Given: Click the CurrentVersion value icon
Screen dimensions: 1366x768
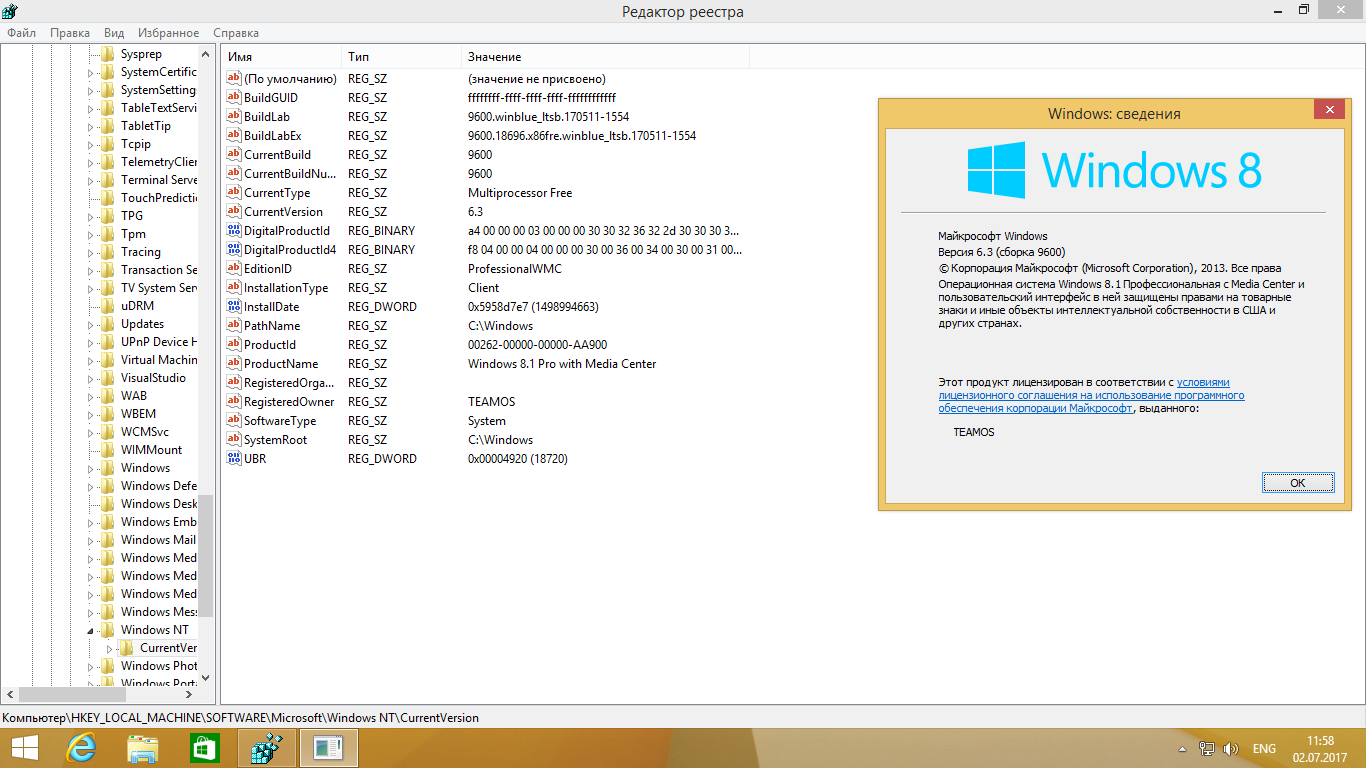Looking at the screenshot, I should tap(234, 212).
